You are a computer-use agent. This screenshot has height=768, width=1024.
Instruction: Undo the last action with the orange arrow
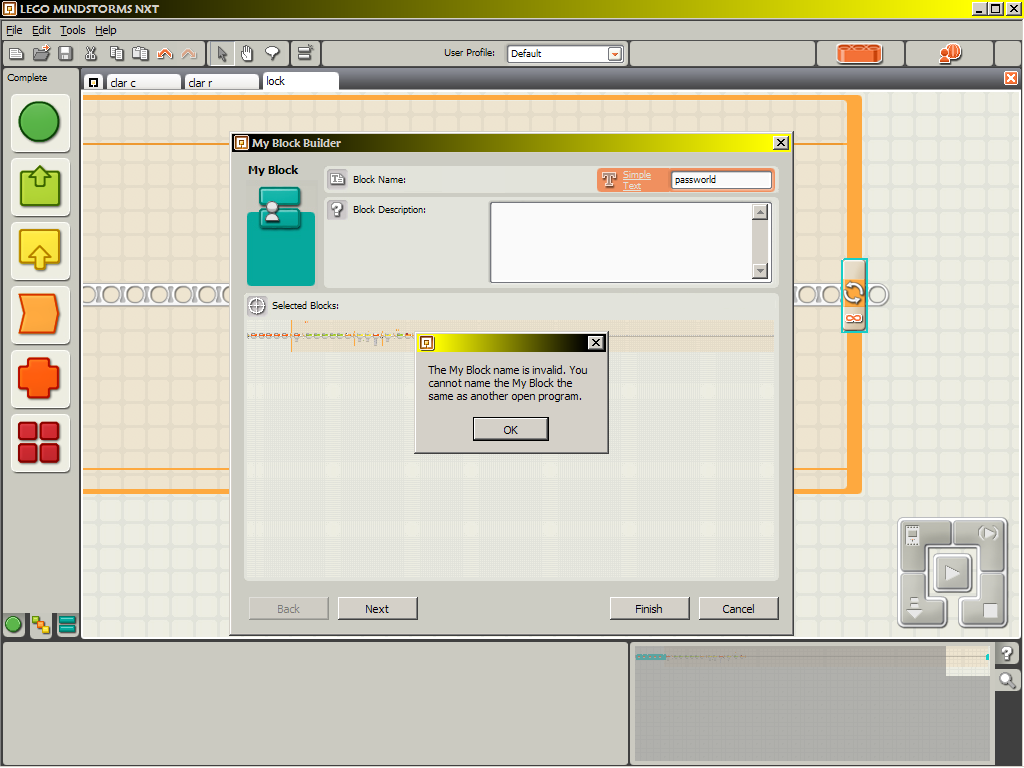coord(165,54)
